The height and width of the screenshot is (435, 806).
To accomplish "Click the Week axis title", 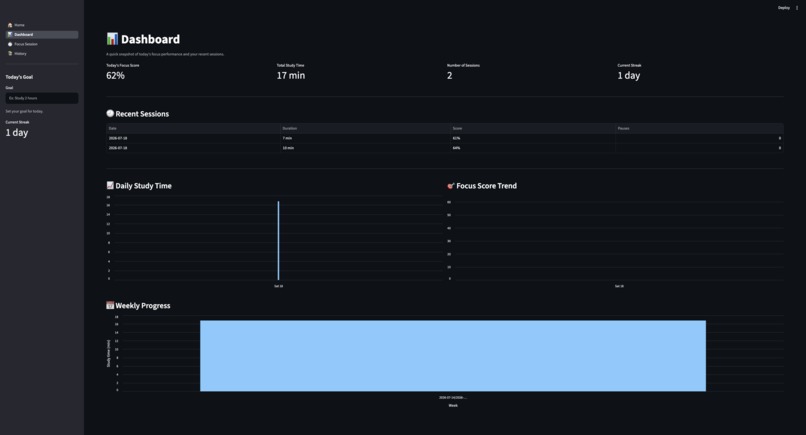I will click(453, 405).
